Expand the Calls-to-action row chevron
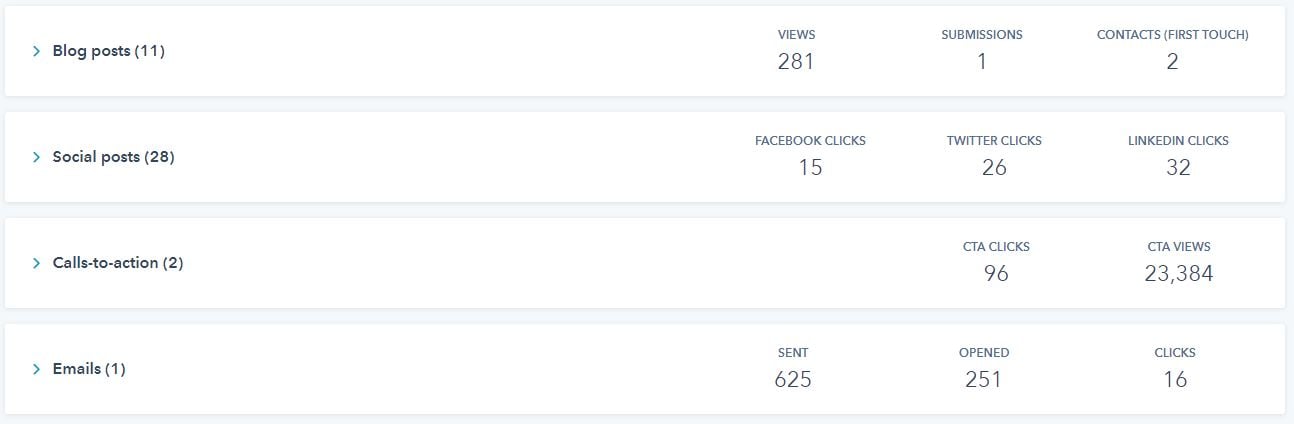 37,263
